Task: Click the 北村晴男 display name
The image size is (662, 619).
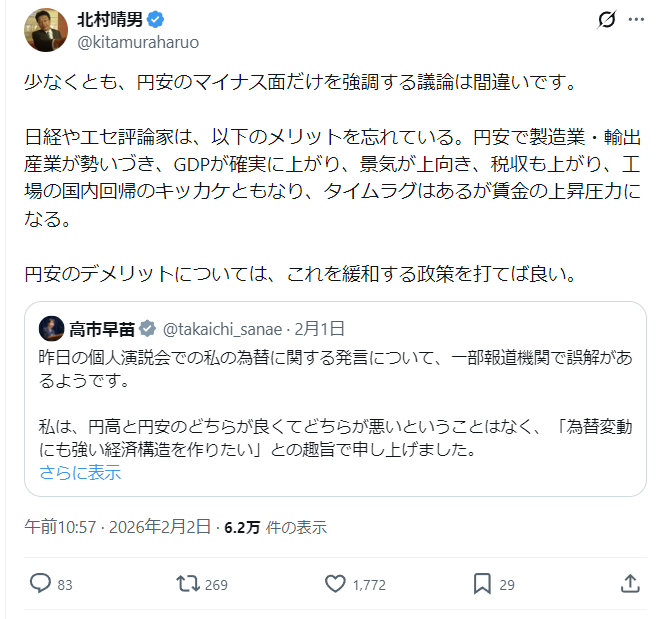Action: click(x=111, y=19)
